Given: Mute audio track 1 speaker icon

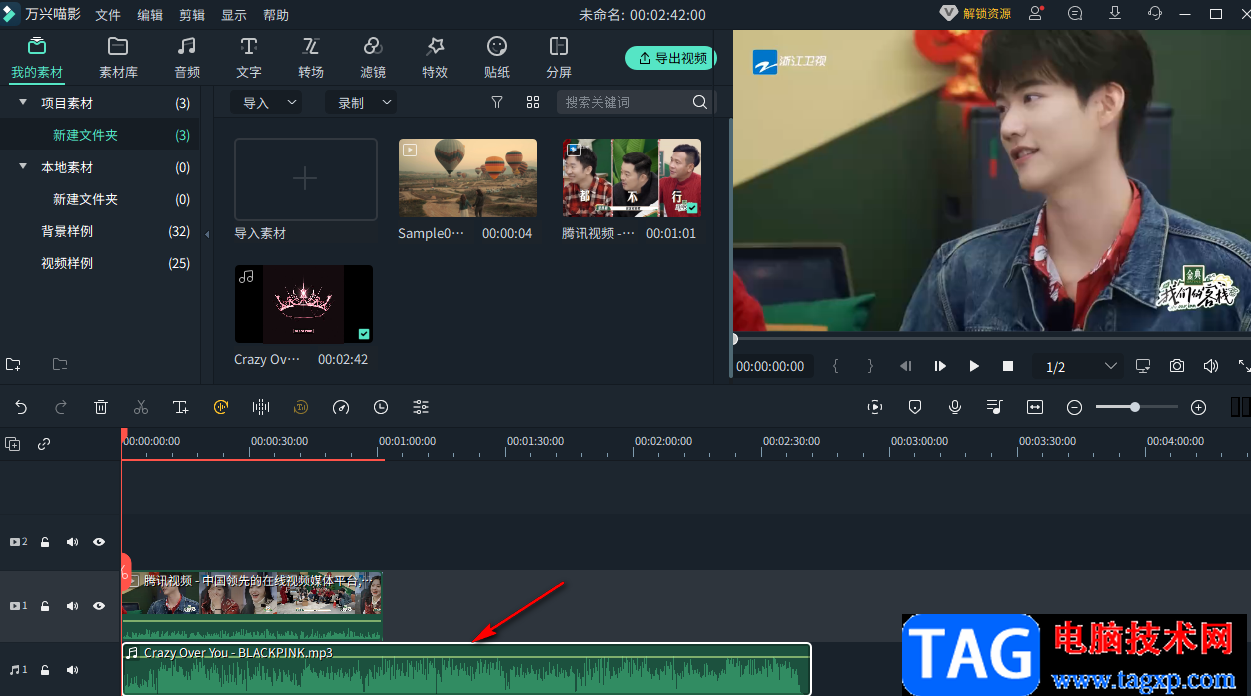Looking at the screenshot, I should pyautogui.click(x=72, y=670).
